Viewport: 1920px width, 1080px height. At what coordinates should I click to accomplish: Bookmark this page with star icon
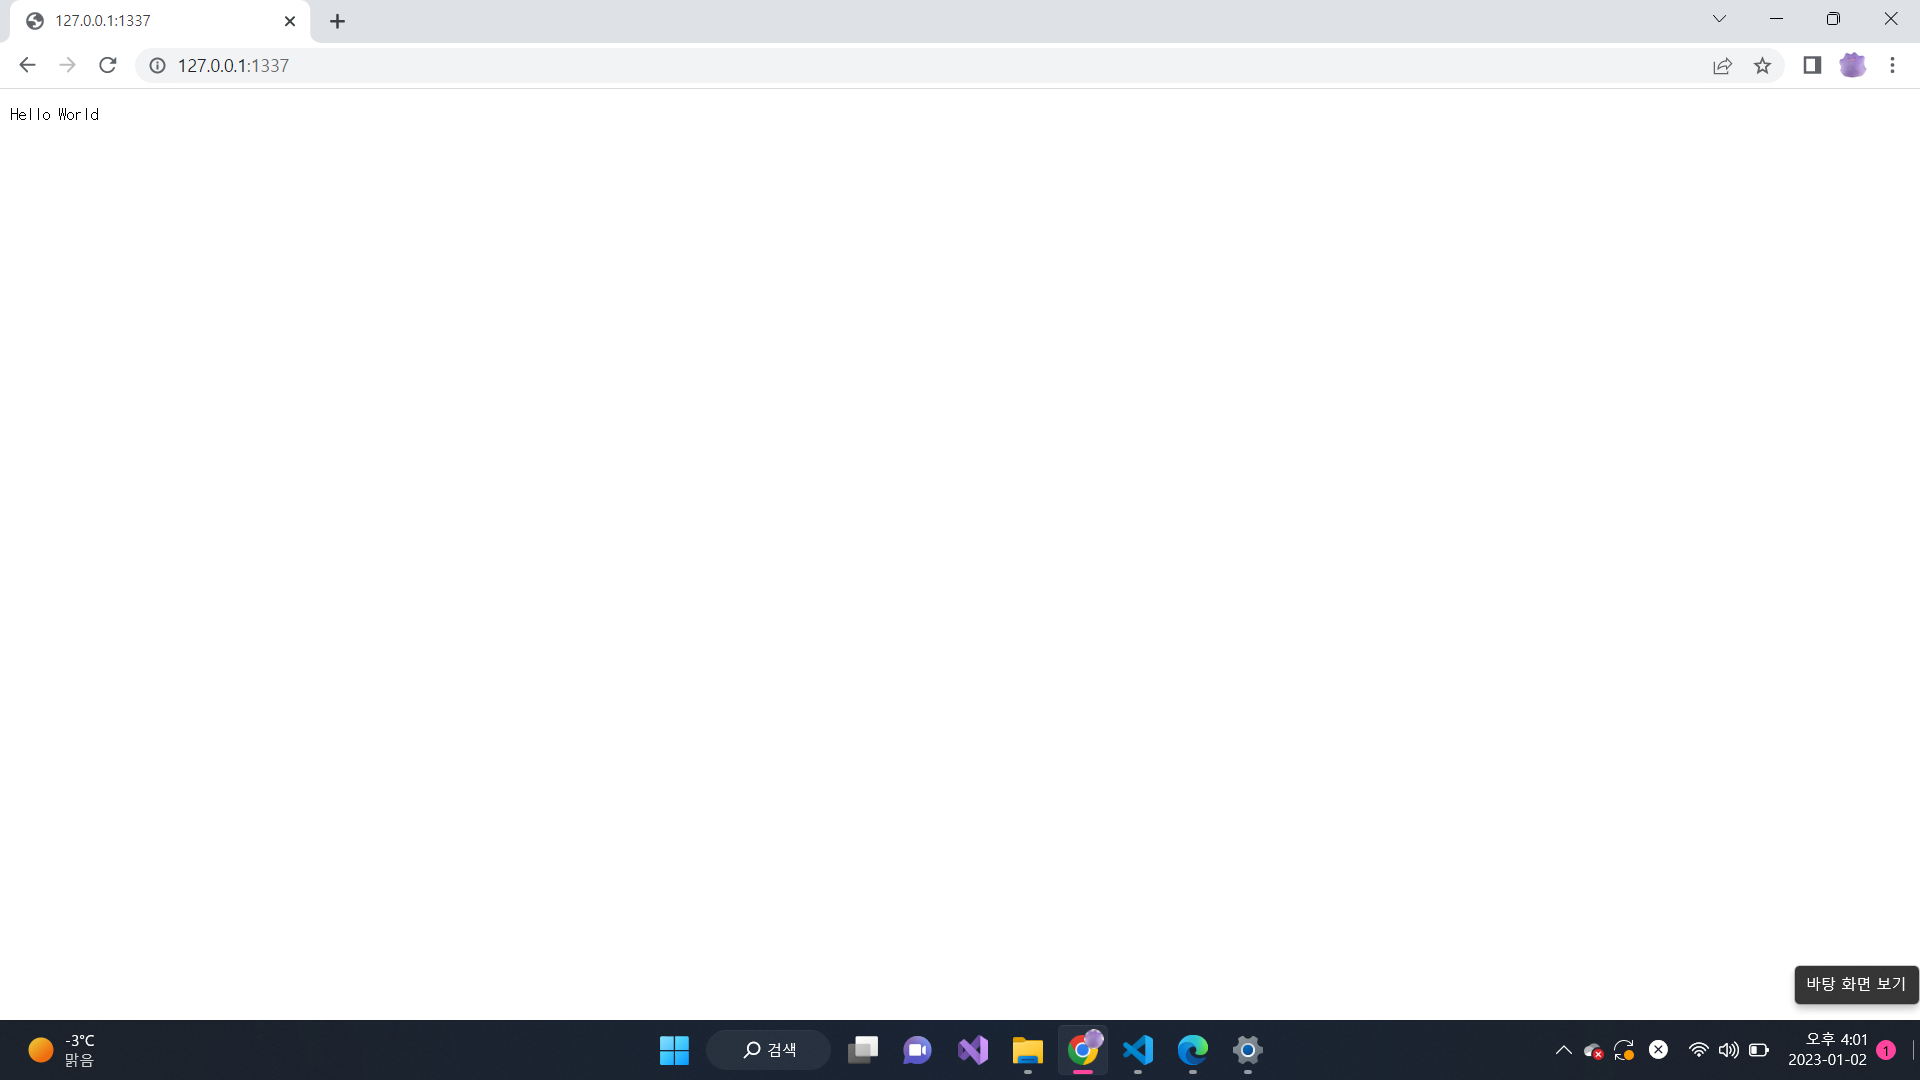(1762, 65)
